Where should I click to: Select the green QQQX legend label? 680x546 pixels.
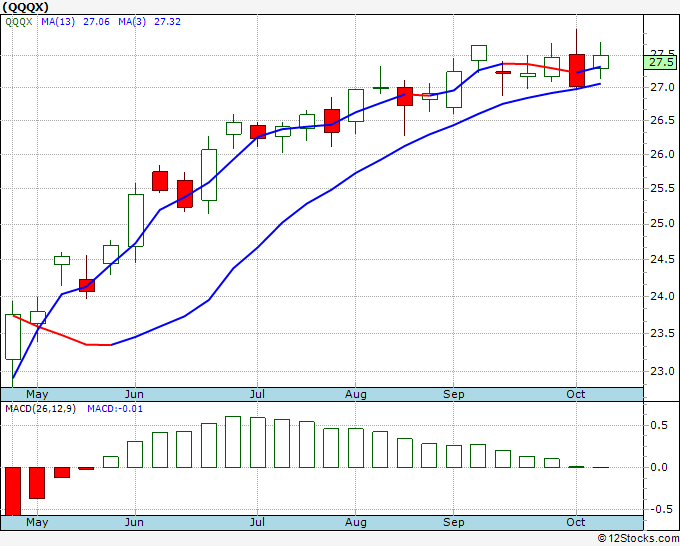[x=19, y=22]
